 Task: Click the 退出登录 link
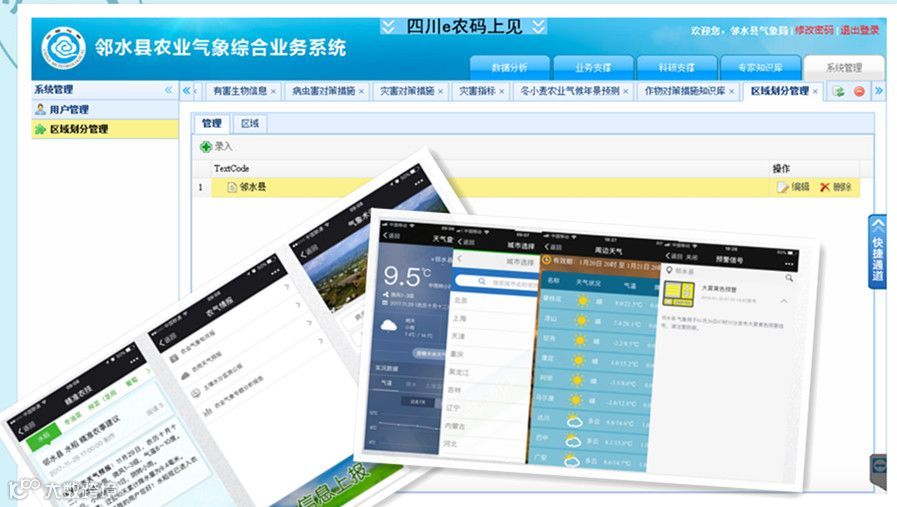coord(860,30)
